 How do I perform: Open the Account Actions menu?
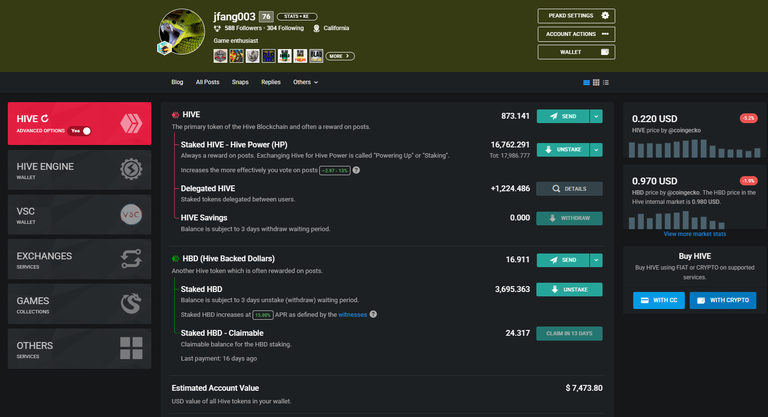click(576, 34)
